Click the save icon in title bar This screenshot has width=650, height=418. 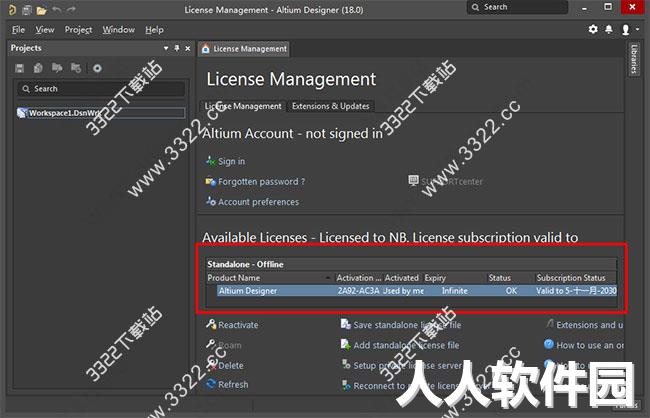(x=27, y=10)
